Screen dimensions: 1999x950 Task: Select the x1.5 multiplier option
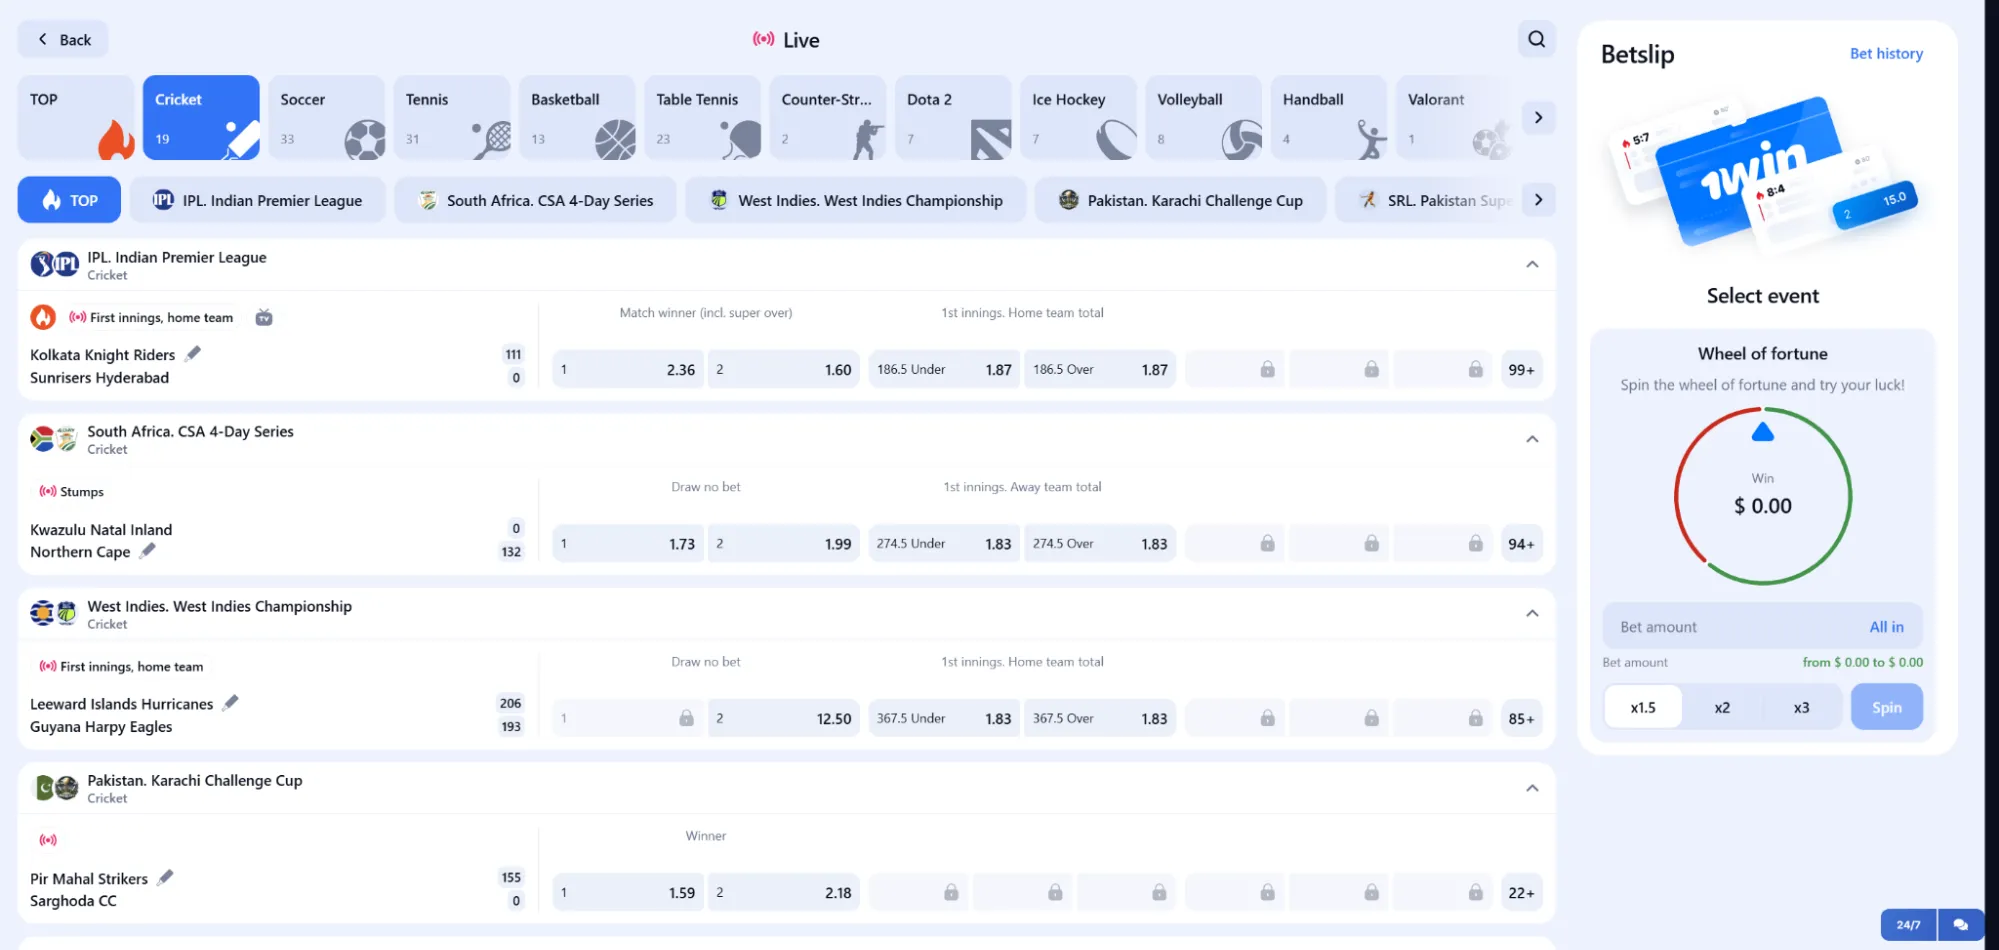coord(1642,707)
